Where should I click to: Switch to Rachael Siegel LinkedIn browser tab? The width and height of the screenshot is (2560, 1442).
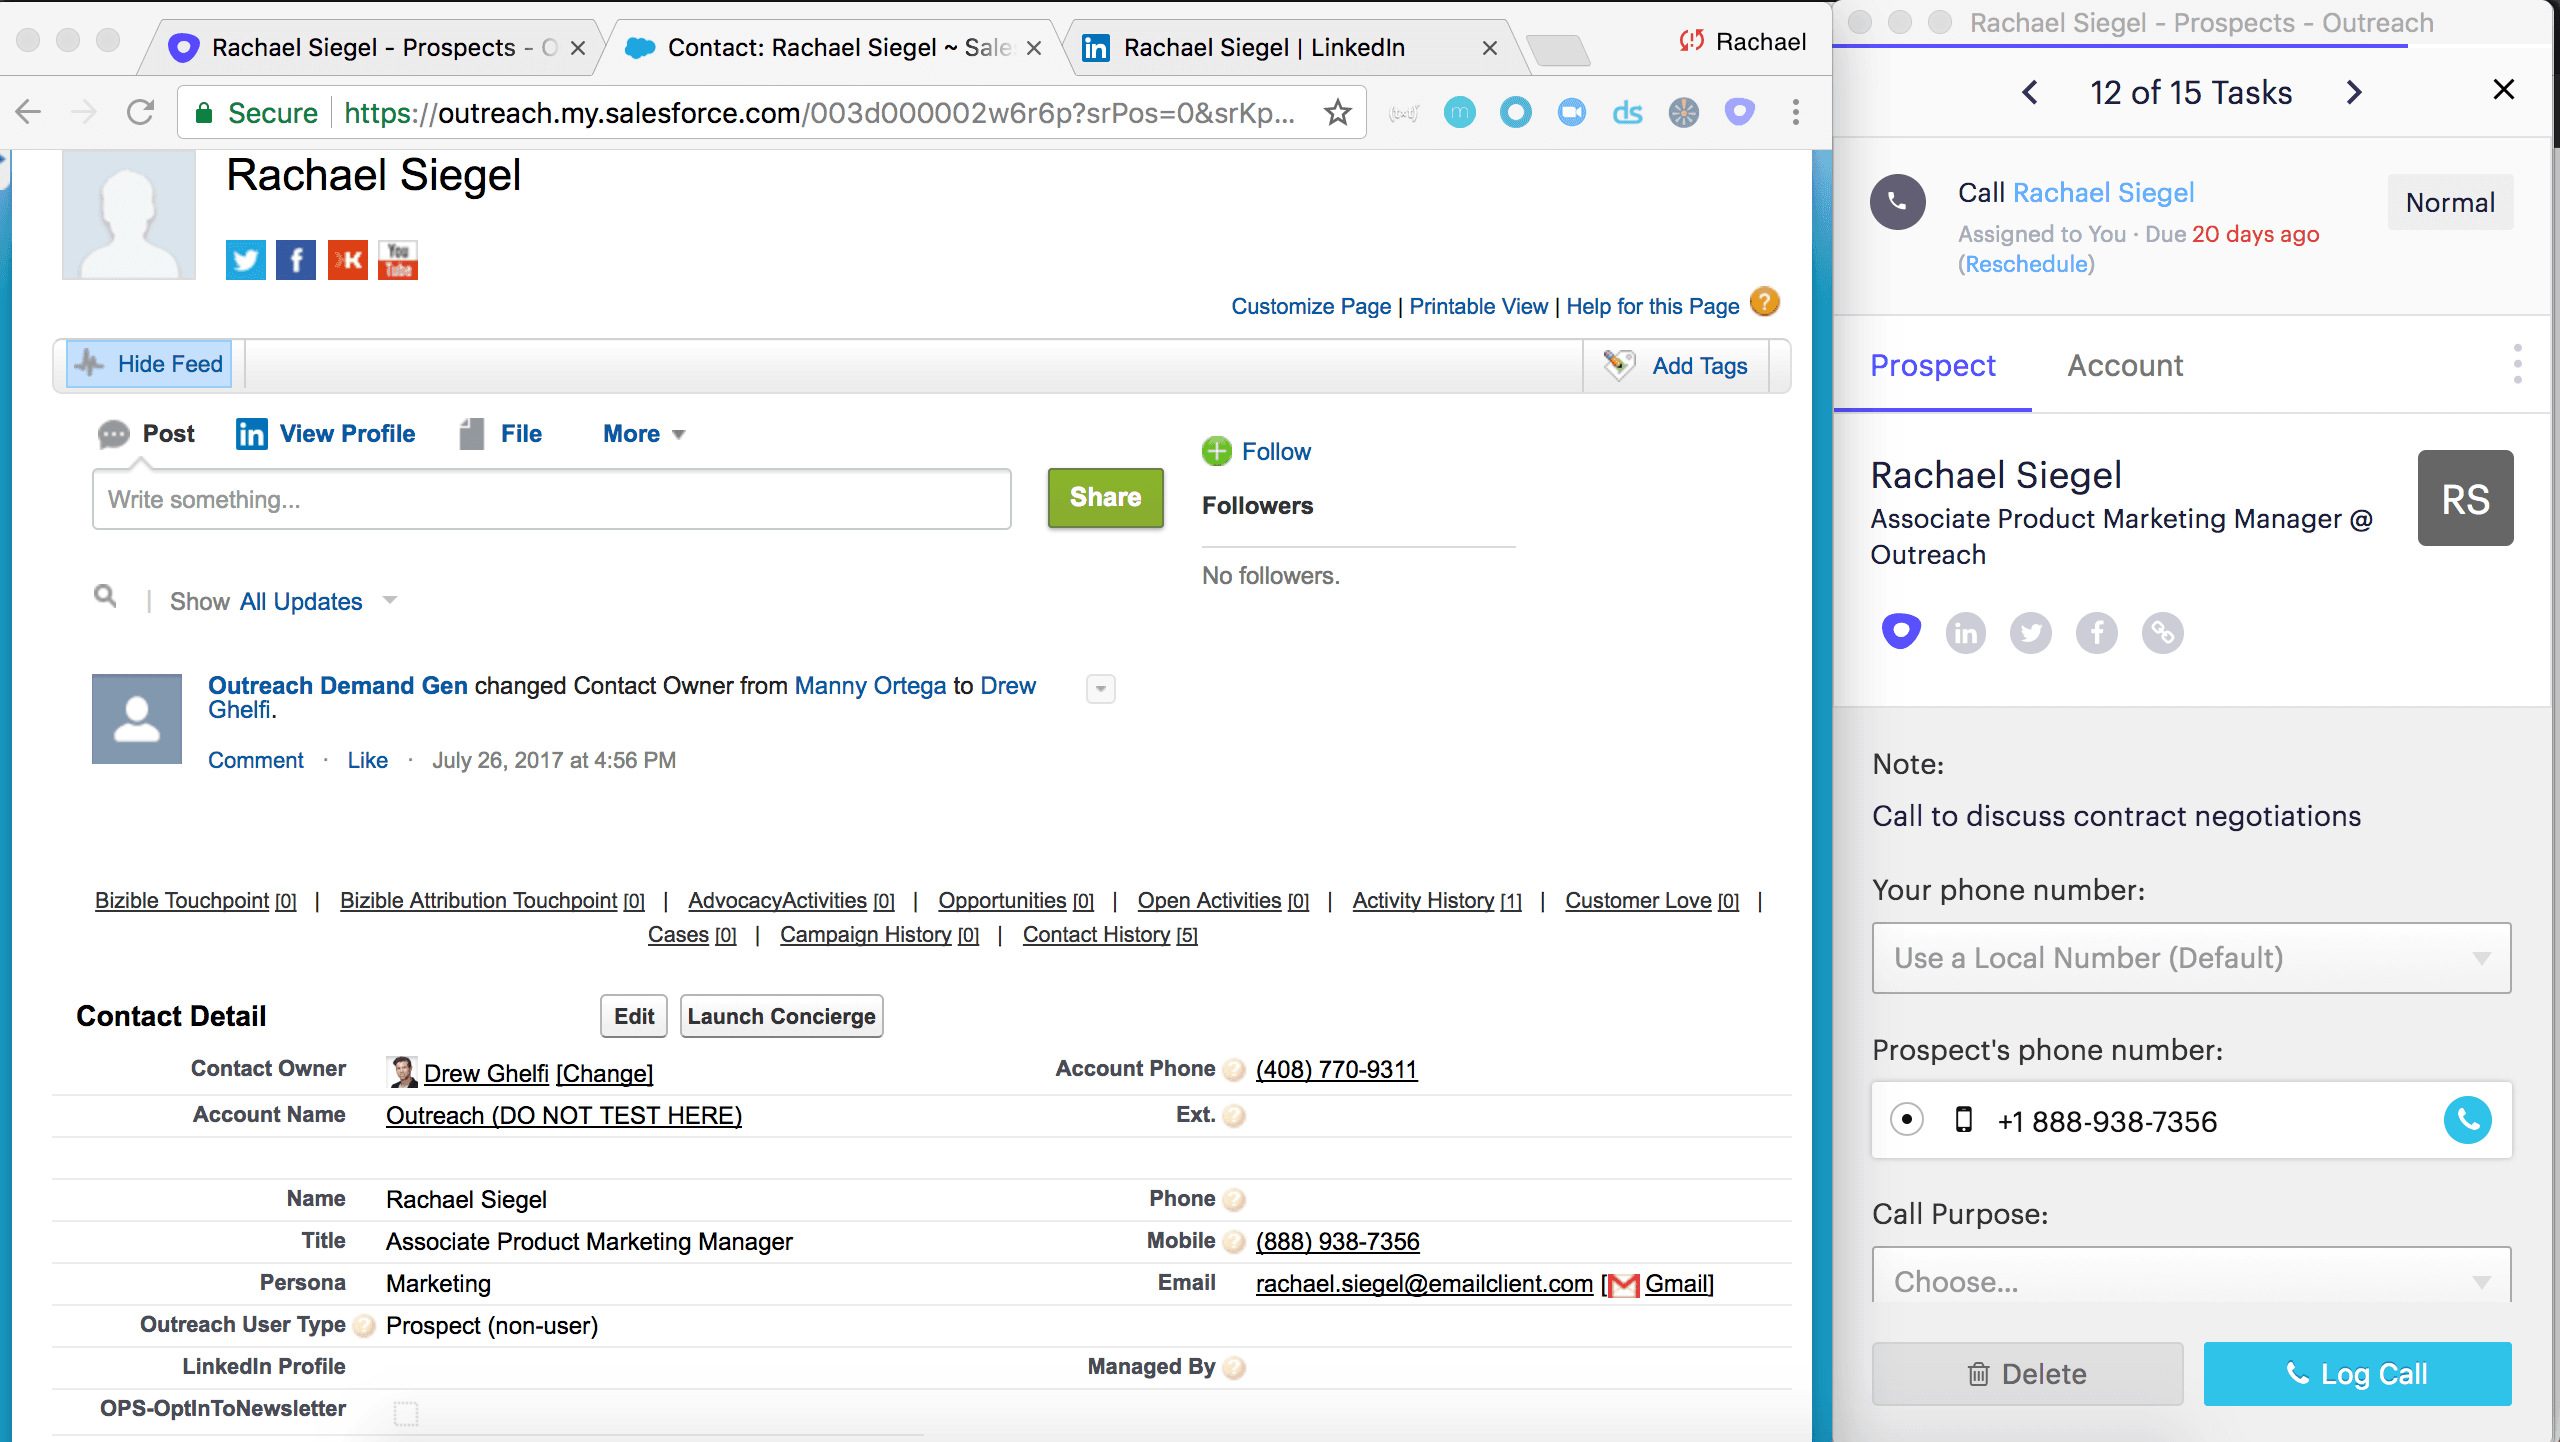click(1264, 48)
